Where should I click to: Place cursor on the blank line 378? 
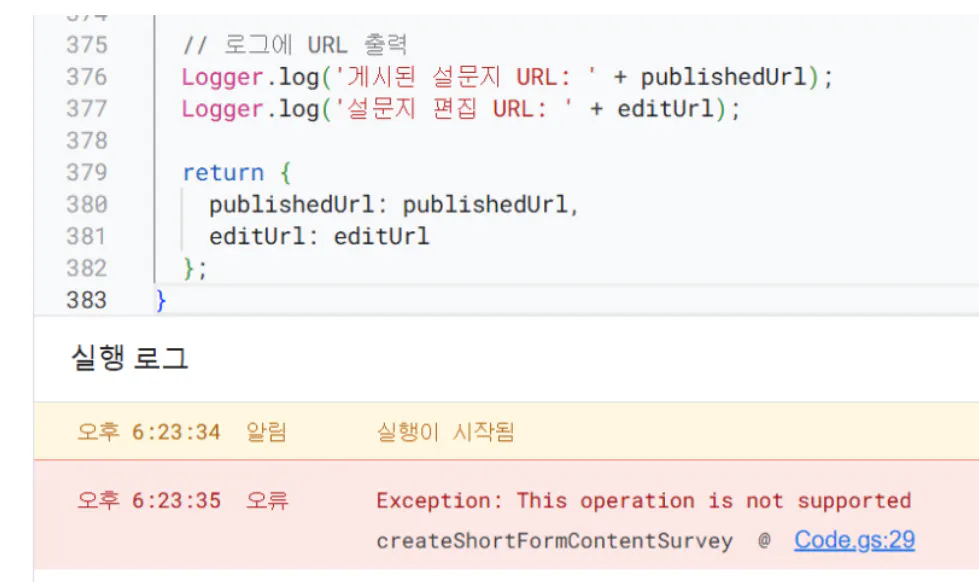click(x=562, y=141)
